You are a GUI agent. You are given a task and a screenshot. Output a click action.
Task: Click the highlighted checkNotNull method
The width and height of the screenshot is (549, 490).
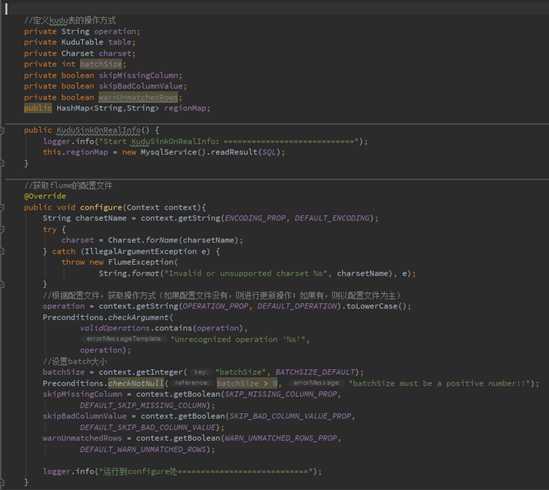(136, 384)
